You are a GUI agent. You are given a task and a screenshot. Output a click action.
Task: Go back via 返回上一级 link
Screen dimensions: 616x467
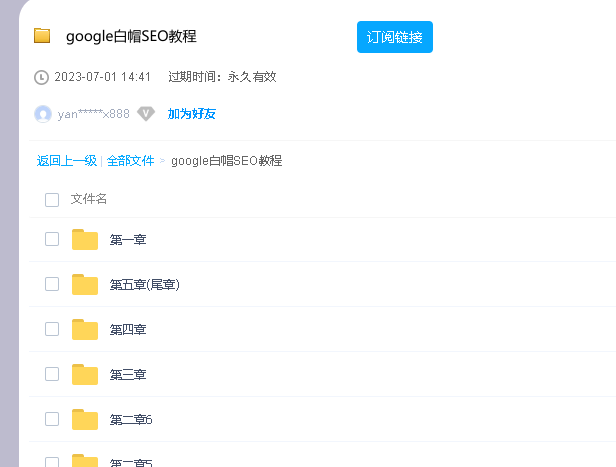point(66,161)
